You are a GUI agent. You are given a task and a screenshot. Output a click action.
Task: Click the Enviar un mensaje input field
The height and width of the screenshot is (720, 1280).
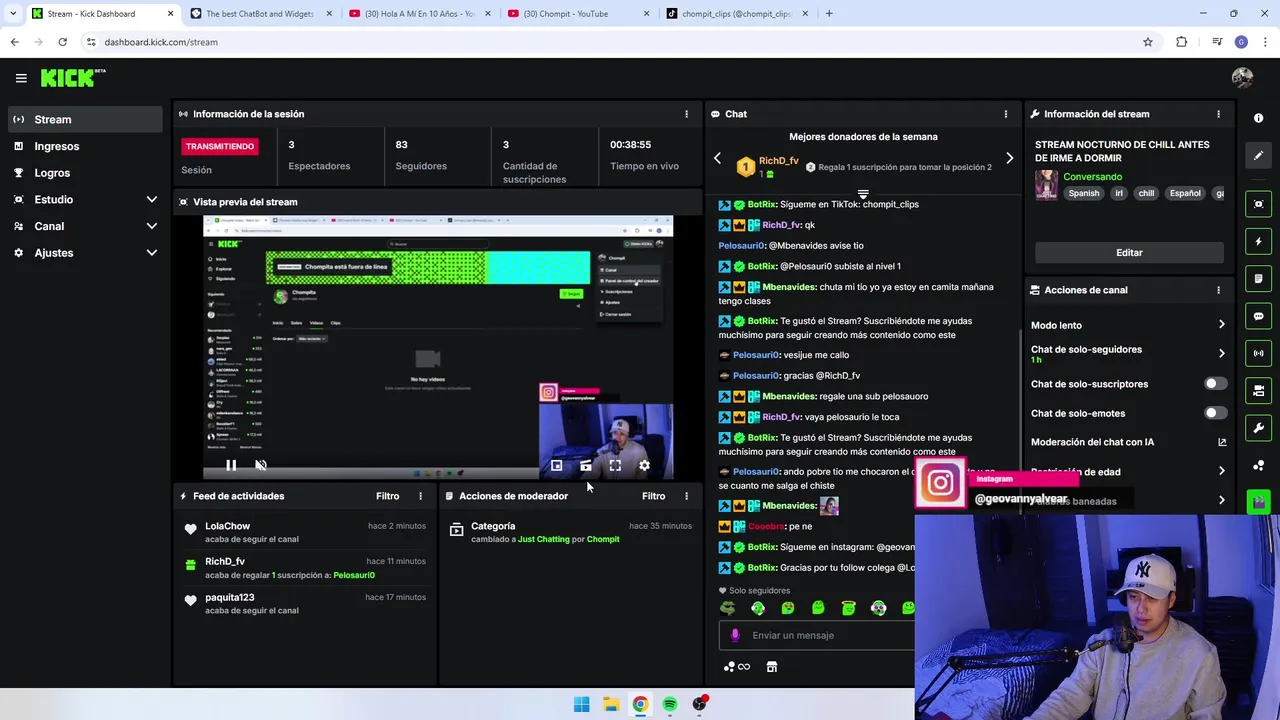point(816,635)
